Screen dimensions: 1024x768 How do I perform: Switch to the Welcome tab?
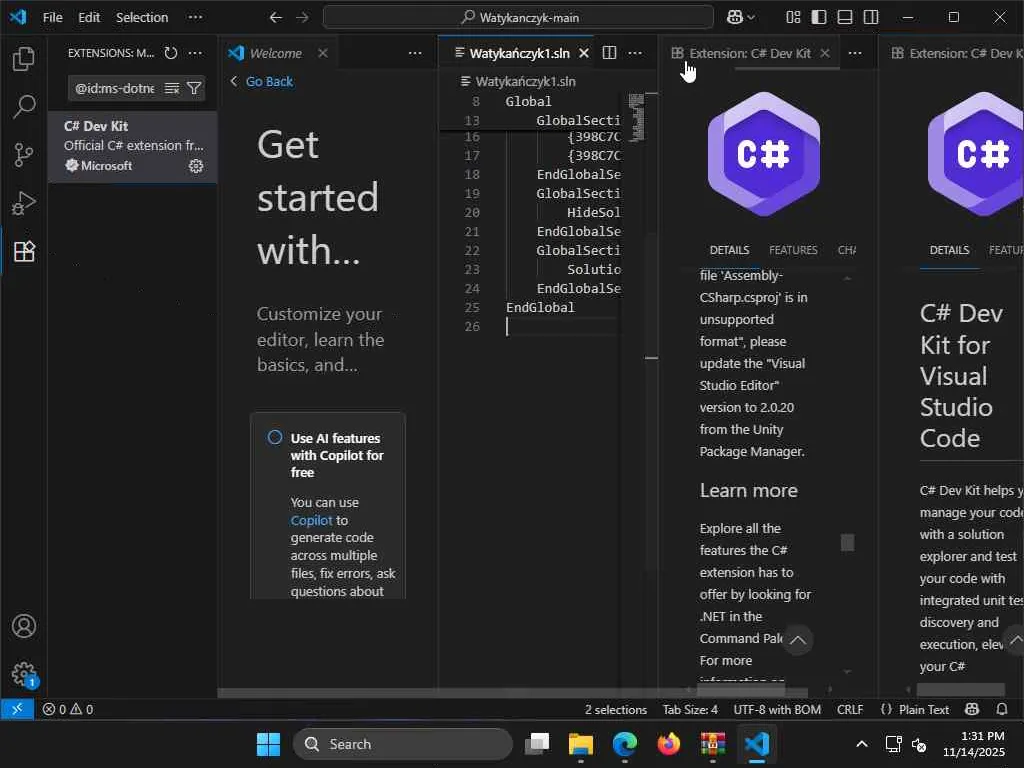point(275,53)
